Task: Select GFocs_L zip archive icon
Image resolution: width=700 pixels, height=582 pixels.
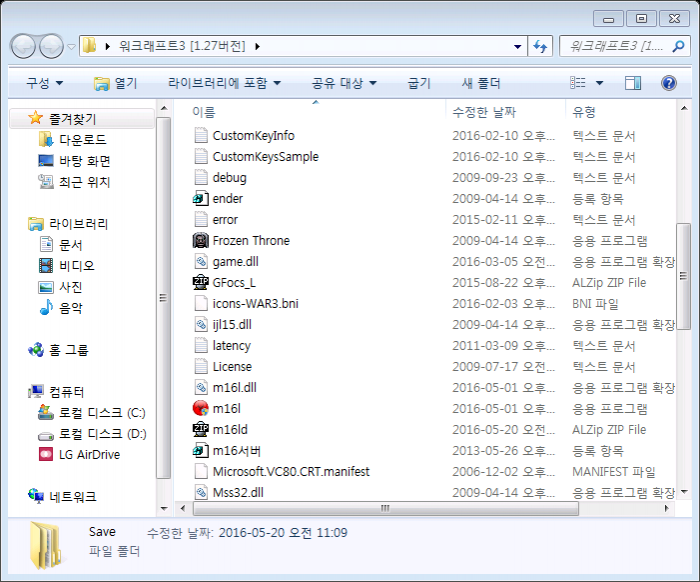Action: (x=201, y=282)
